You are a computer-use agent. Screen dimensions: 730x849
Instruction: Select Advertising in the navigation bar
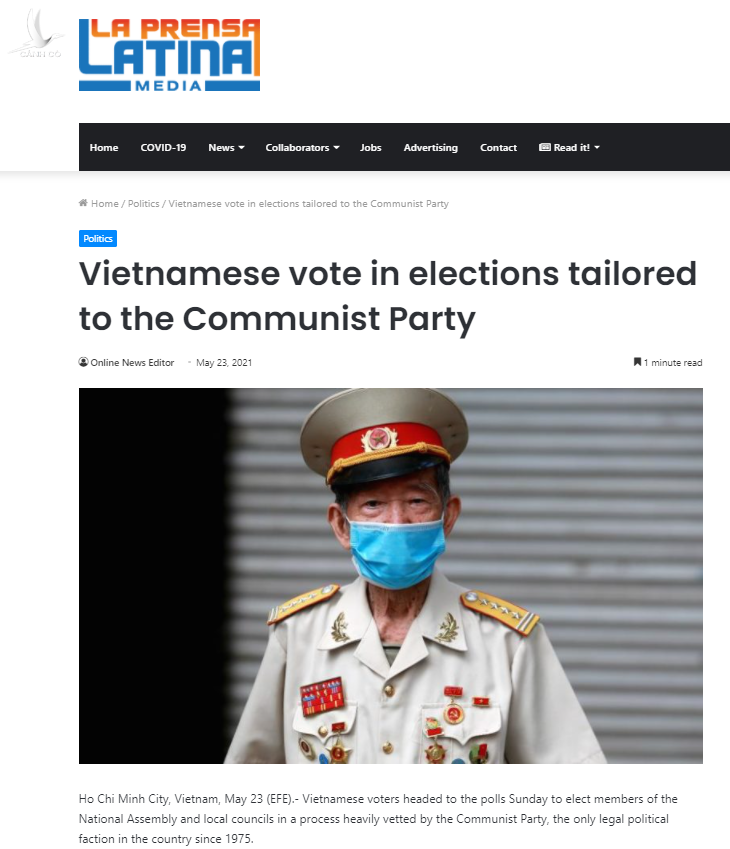click(x=431, y=147)
